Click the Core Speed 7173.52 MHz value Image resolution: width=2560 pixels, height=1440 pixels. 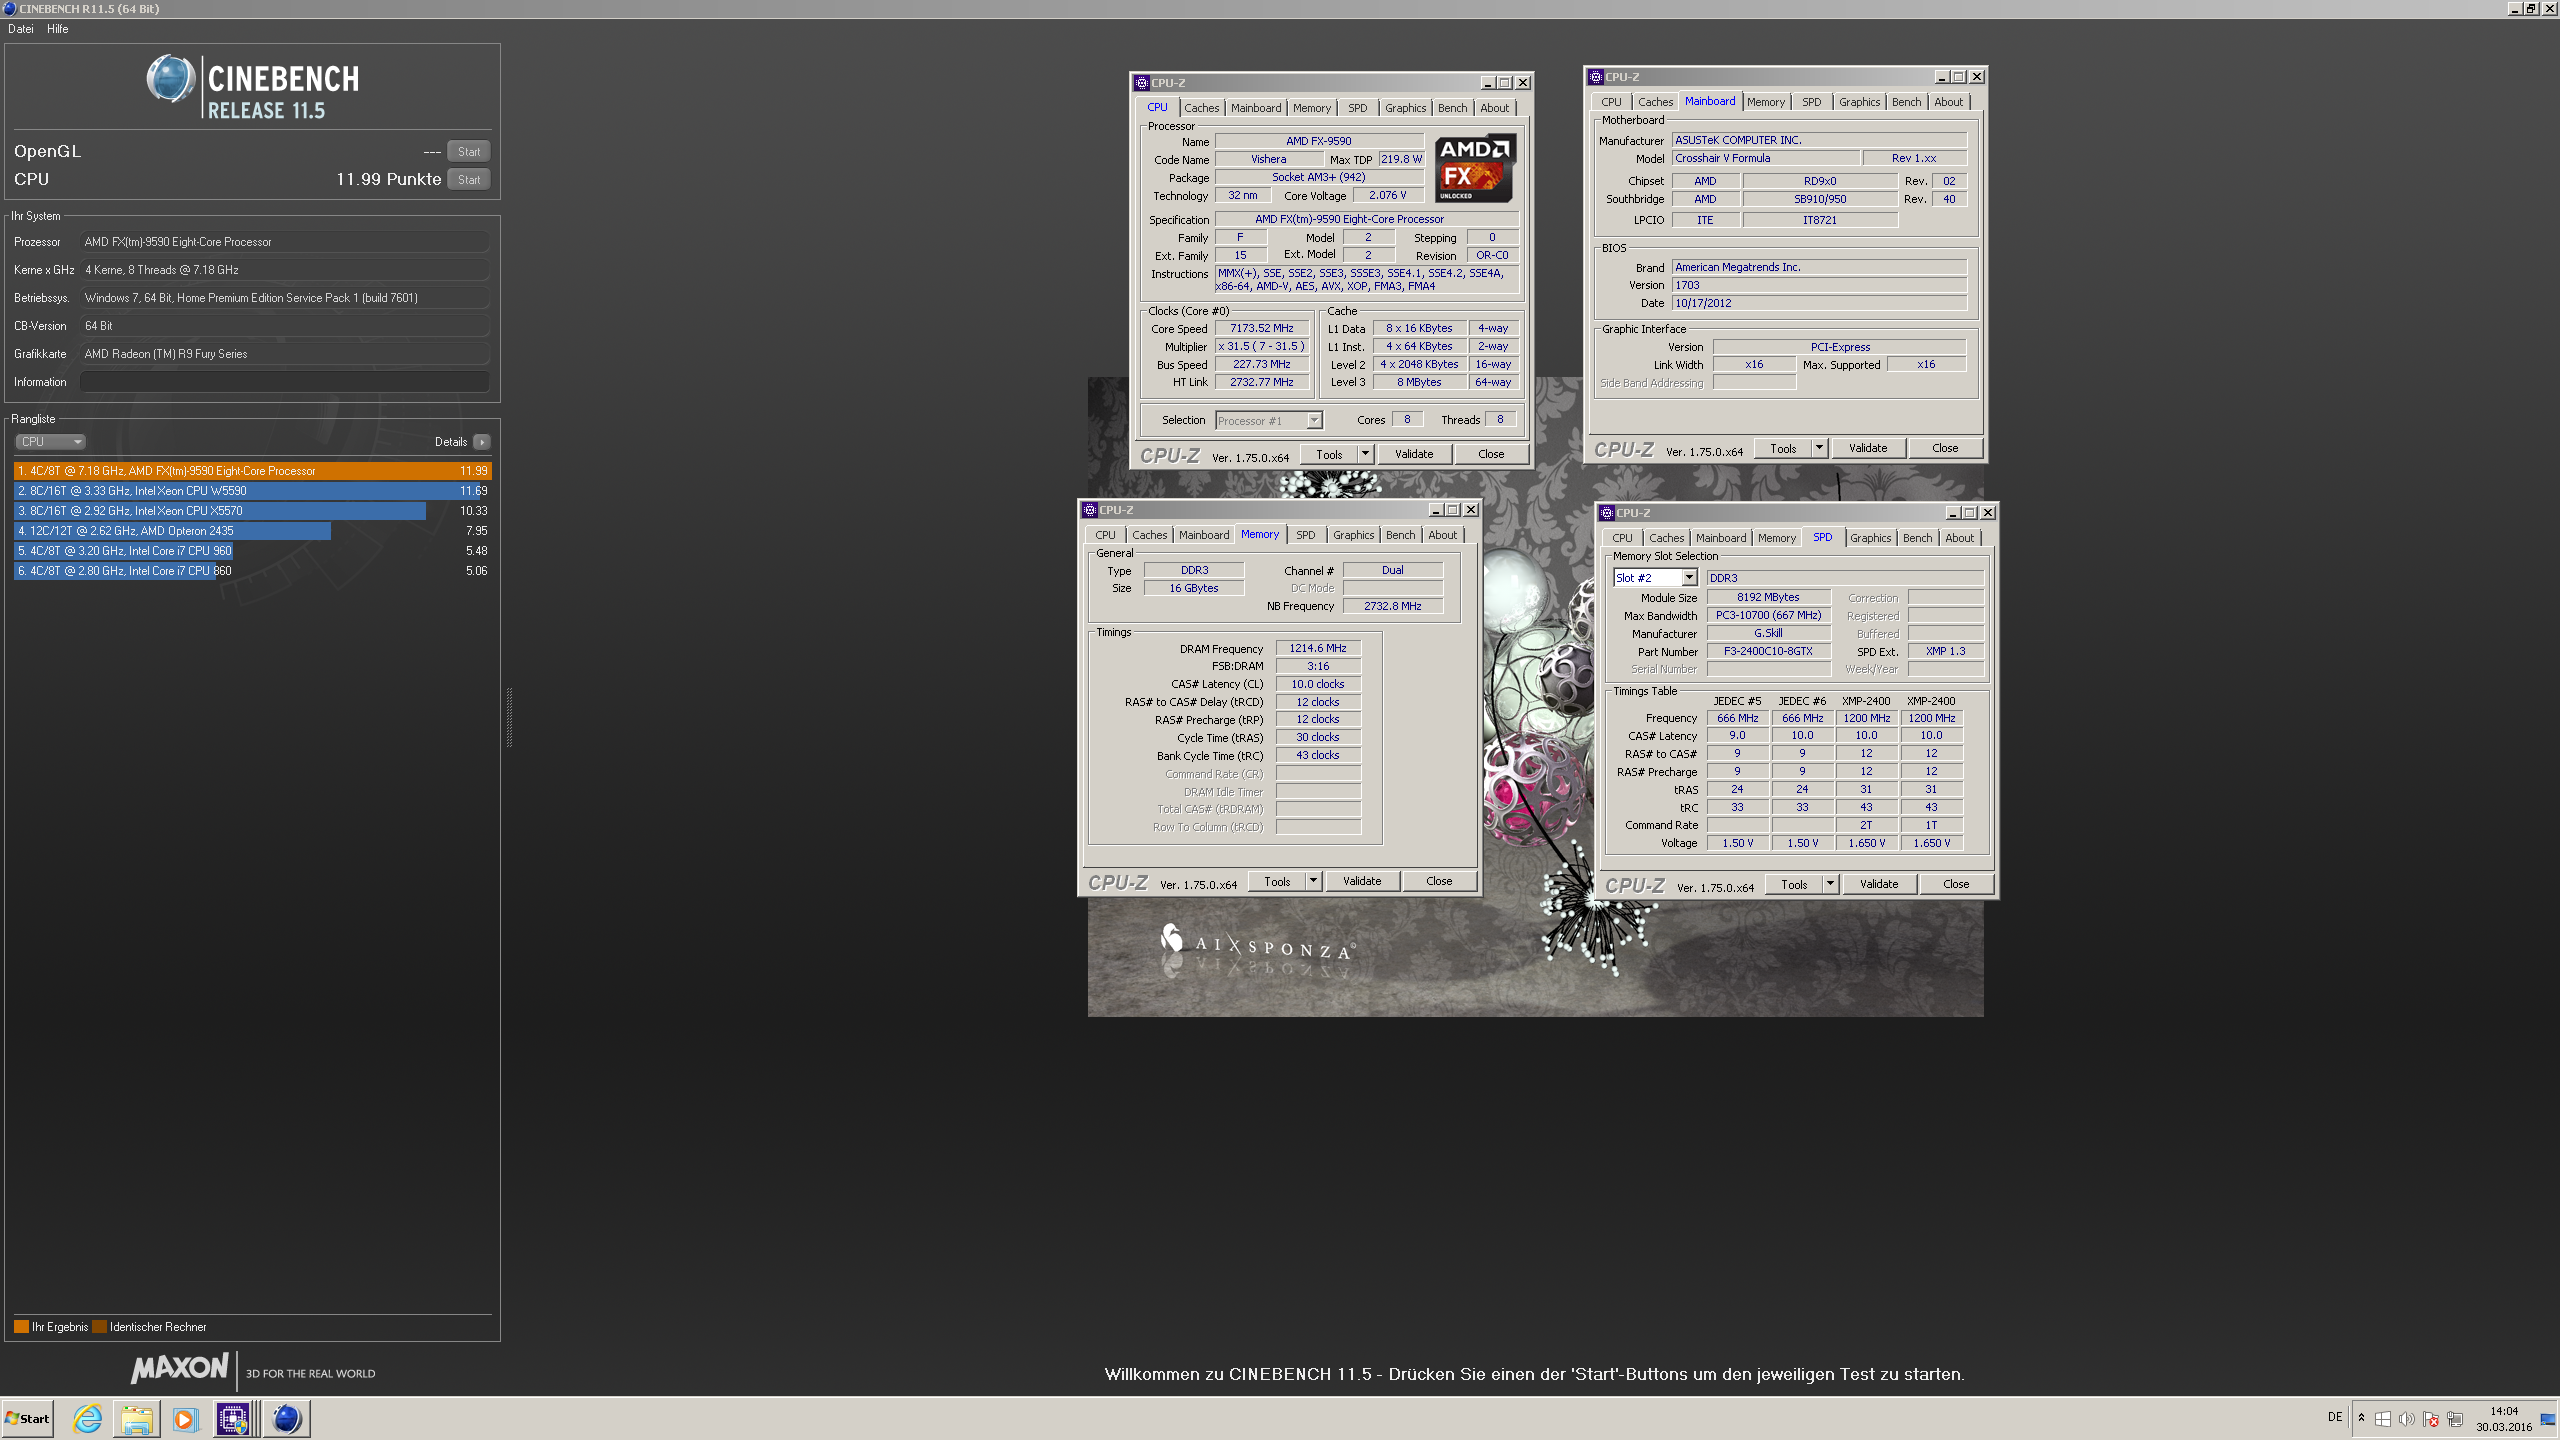pyautogui.click(x=1261, y=328)
